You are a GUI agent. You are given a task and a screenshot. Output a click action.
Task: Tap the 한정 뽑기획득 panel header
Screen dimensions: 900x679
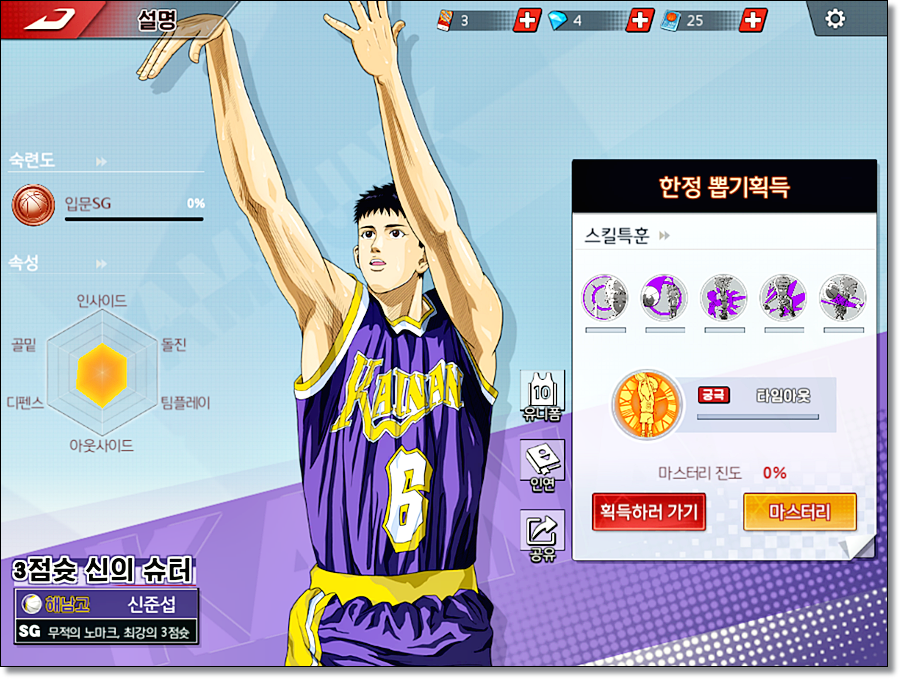click(724, 187)
